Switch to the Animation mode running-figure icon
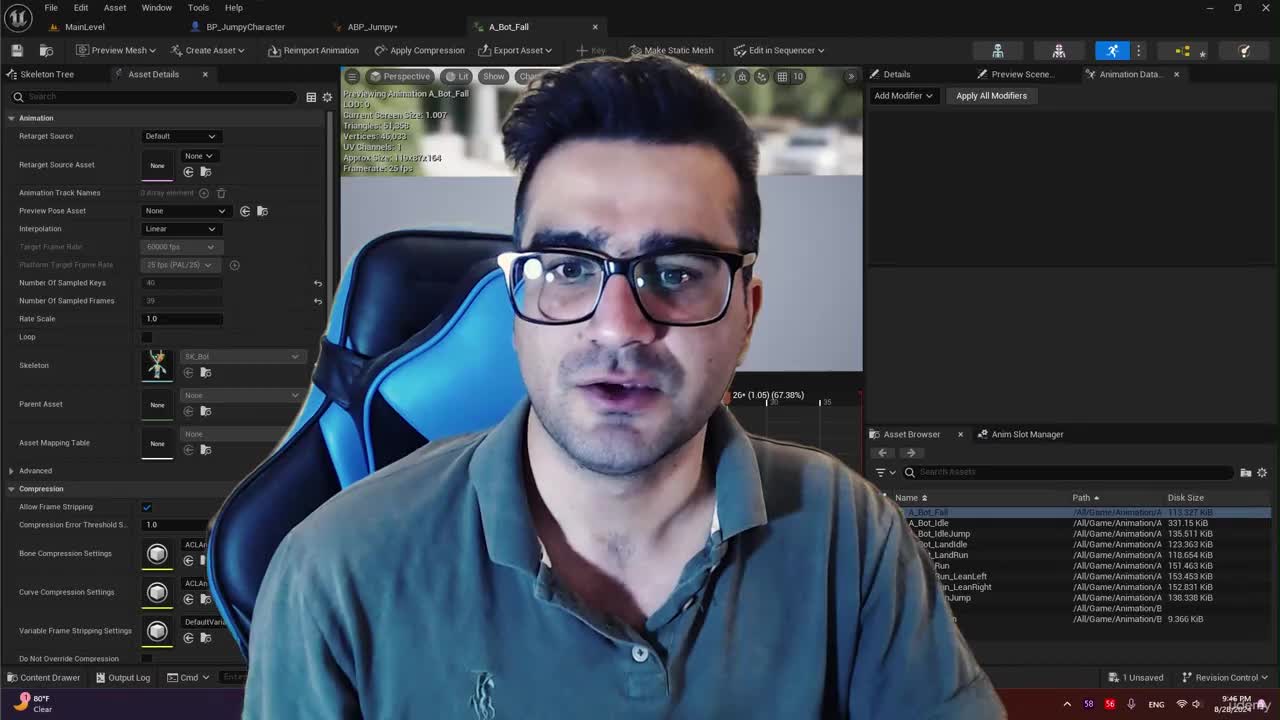This screenshot has height=720, width=1280. click(1112, 50)
